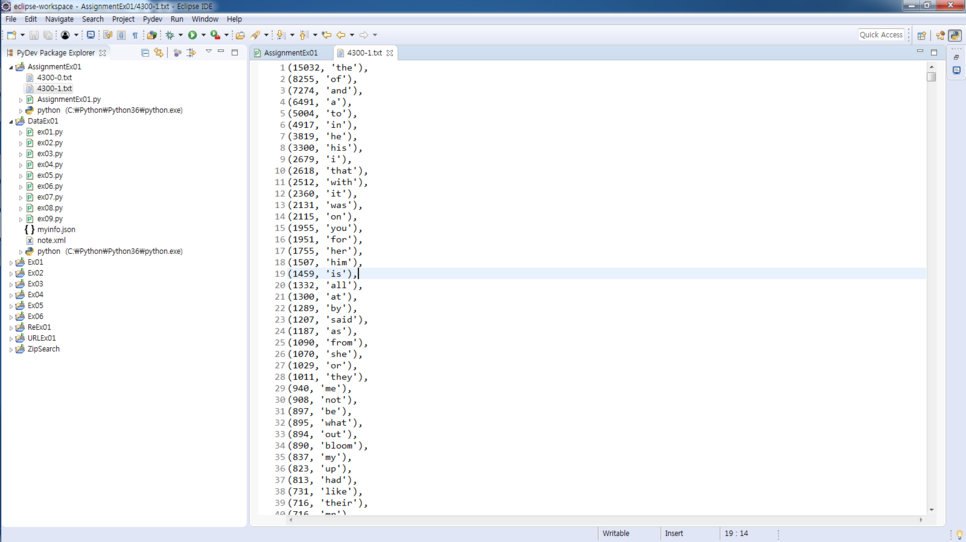Image resolution: width=966 pixels, height=542 pixels.
Task: Toggle Link with Editor in Package Explorer
Action: pyautogui.click(x=159, y=53)
